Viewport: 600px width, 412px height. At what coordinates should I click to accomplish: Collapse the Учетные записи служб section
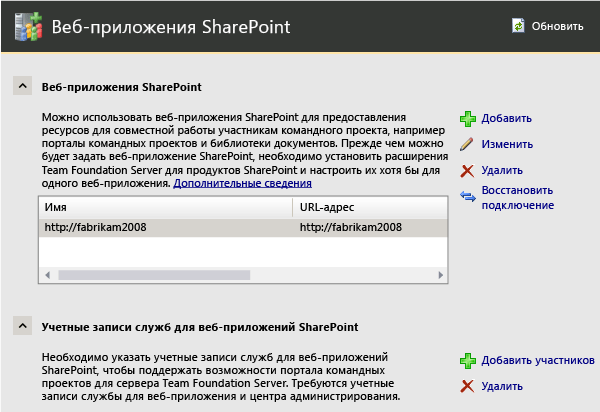pyautogui.click(x=23, y=326)
